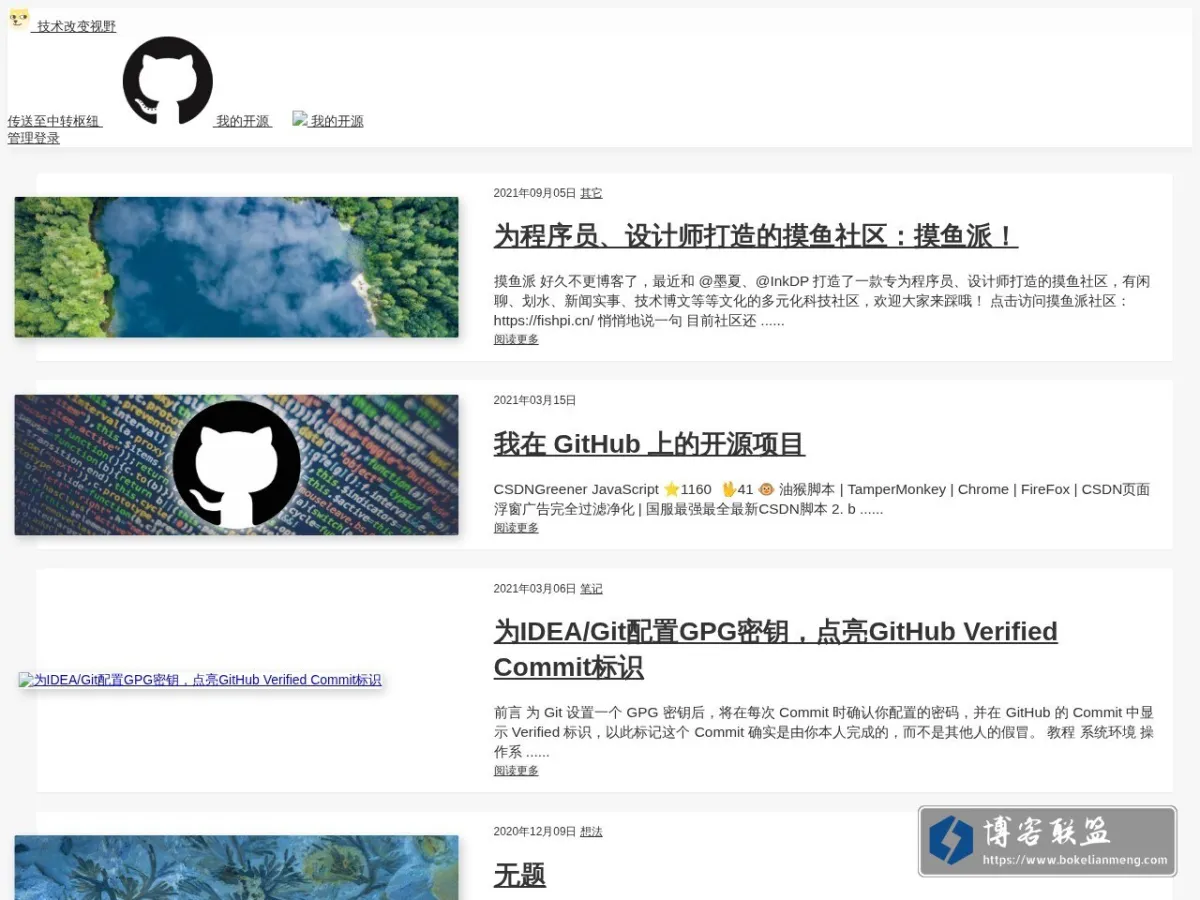The height and width of the screenshot is (900, 1200).
Task: Open GitHub logo thumbnail of the open-source projects post
Action: (x=236, y=465)
